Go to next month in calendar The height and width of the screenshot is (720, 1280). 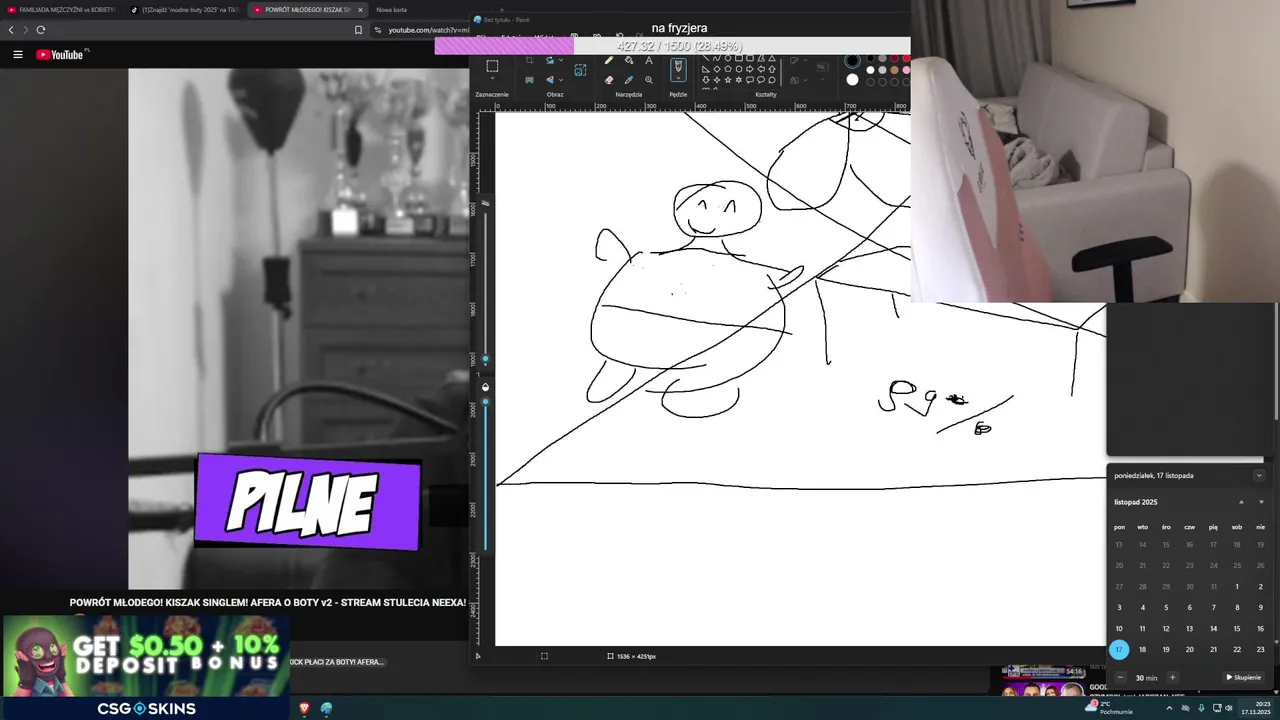click(x=1261, y=502)
